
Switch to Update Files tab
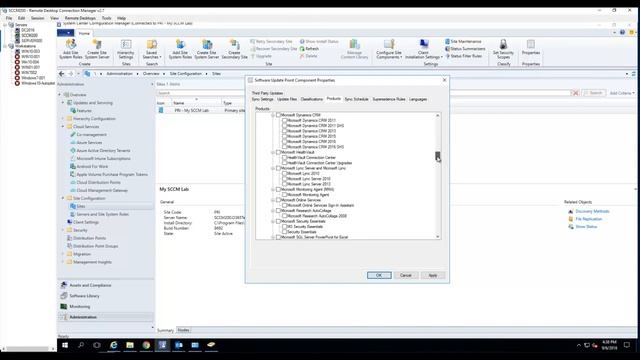click(x=287, y=99)
